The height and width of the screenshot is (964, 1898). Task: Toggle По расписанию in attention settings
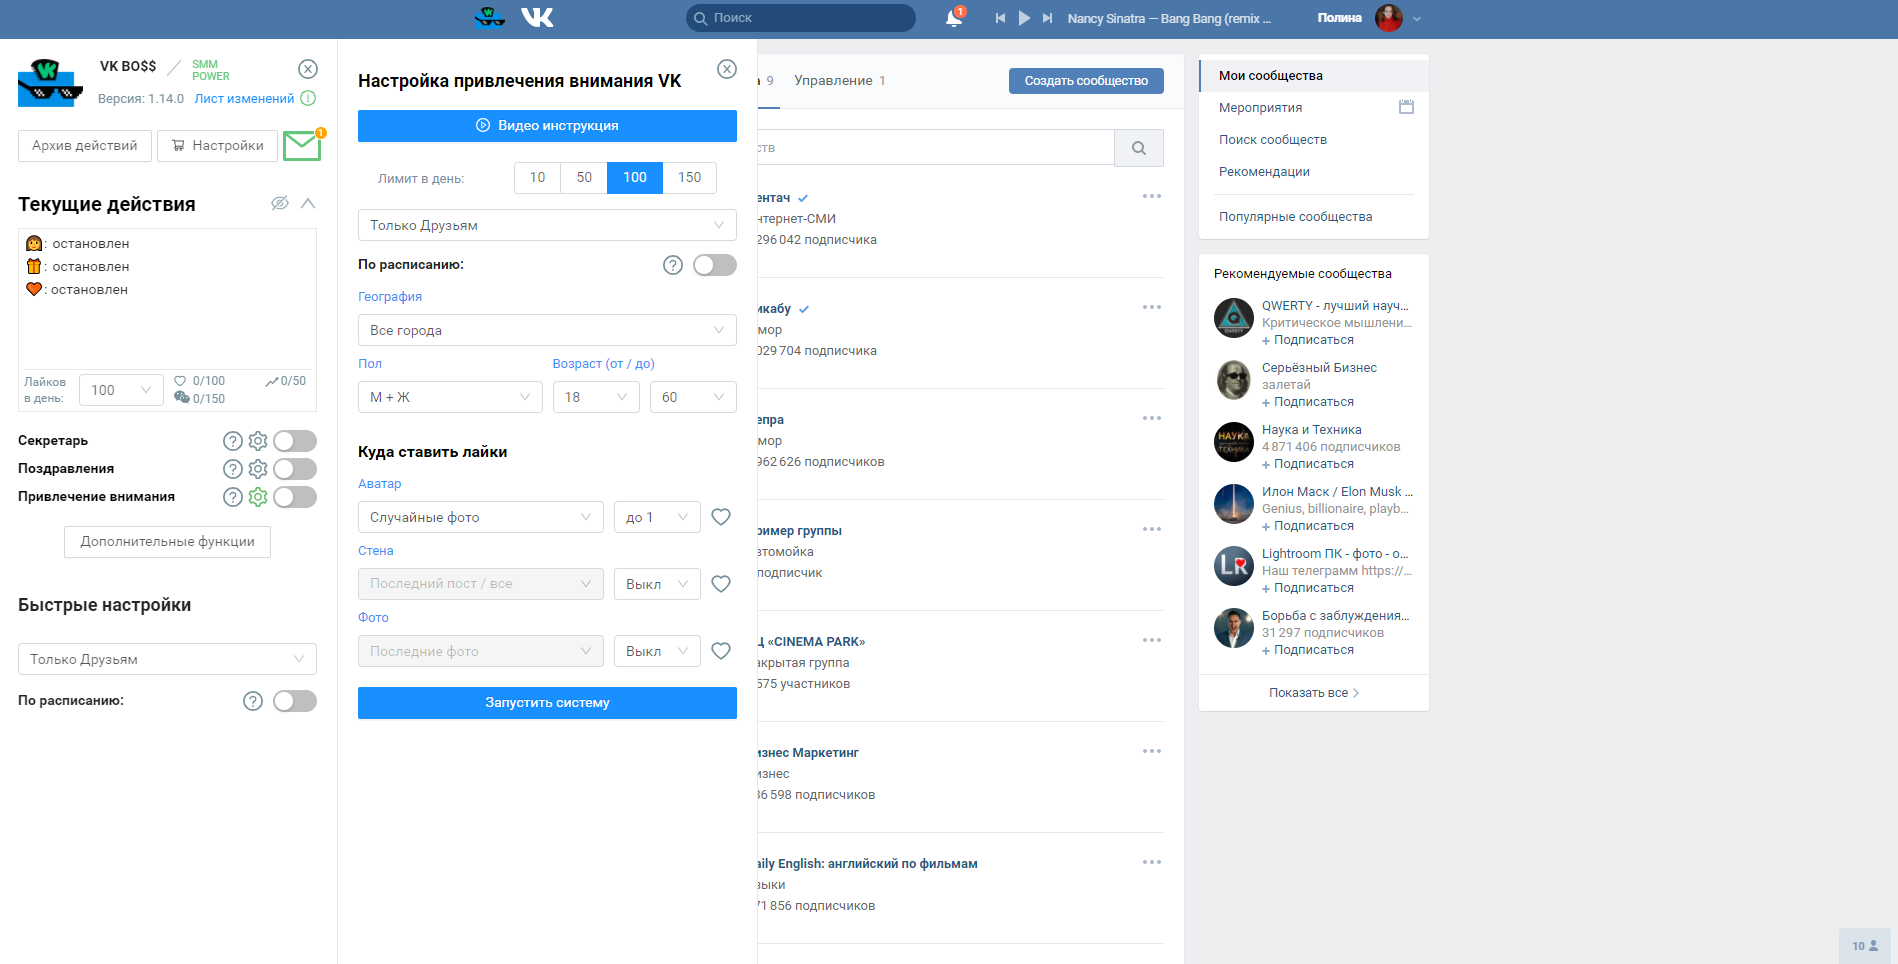click(x=715, y=265)
